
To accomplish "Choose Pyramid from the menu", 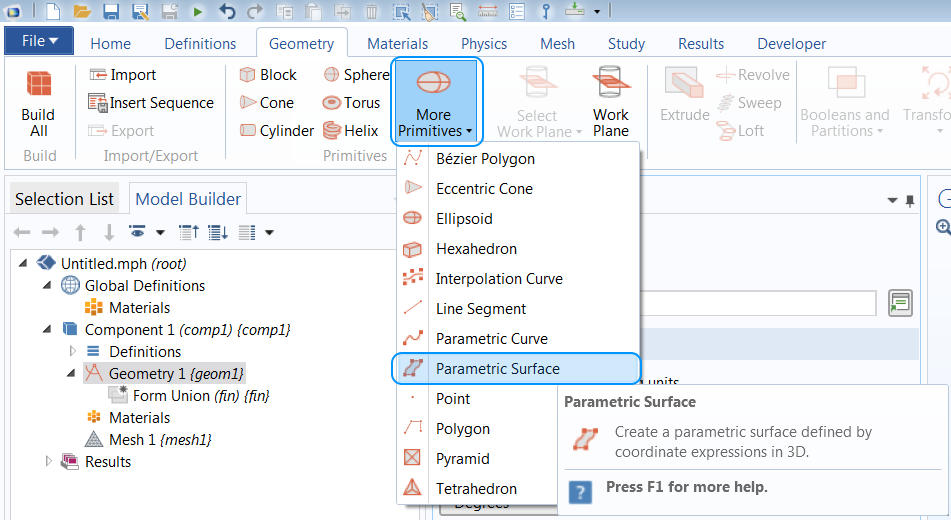I will [x=477, y=459].
